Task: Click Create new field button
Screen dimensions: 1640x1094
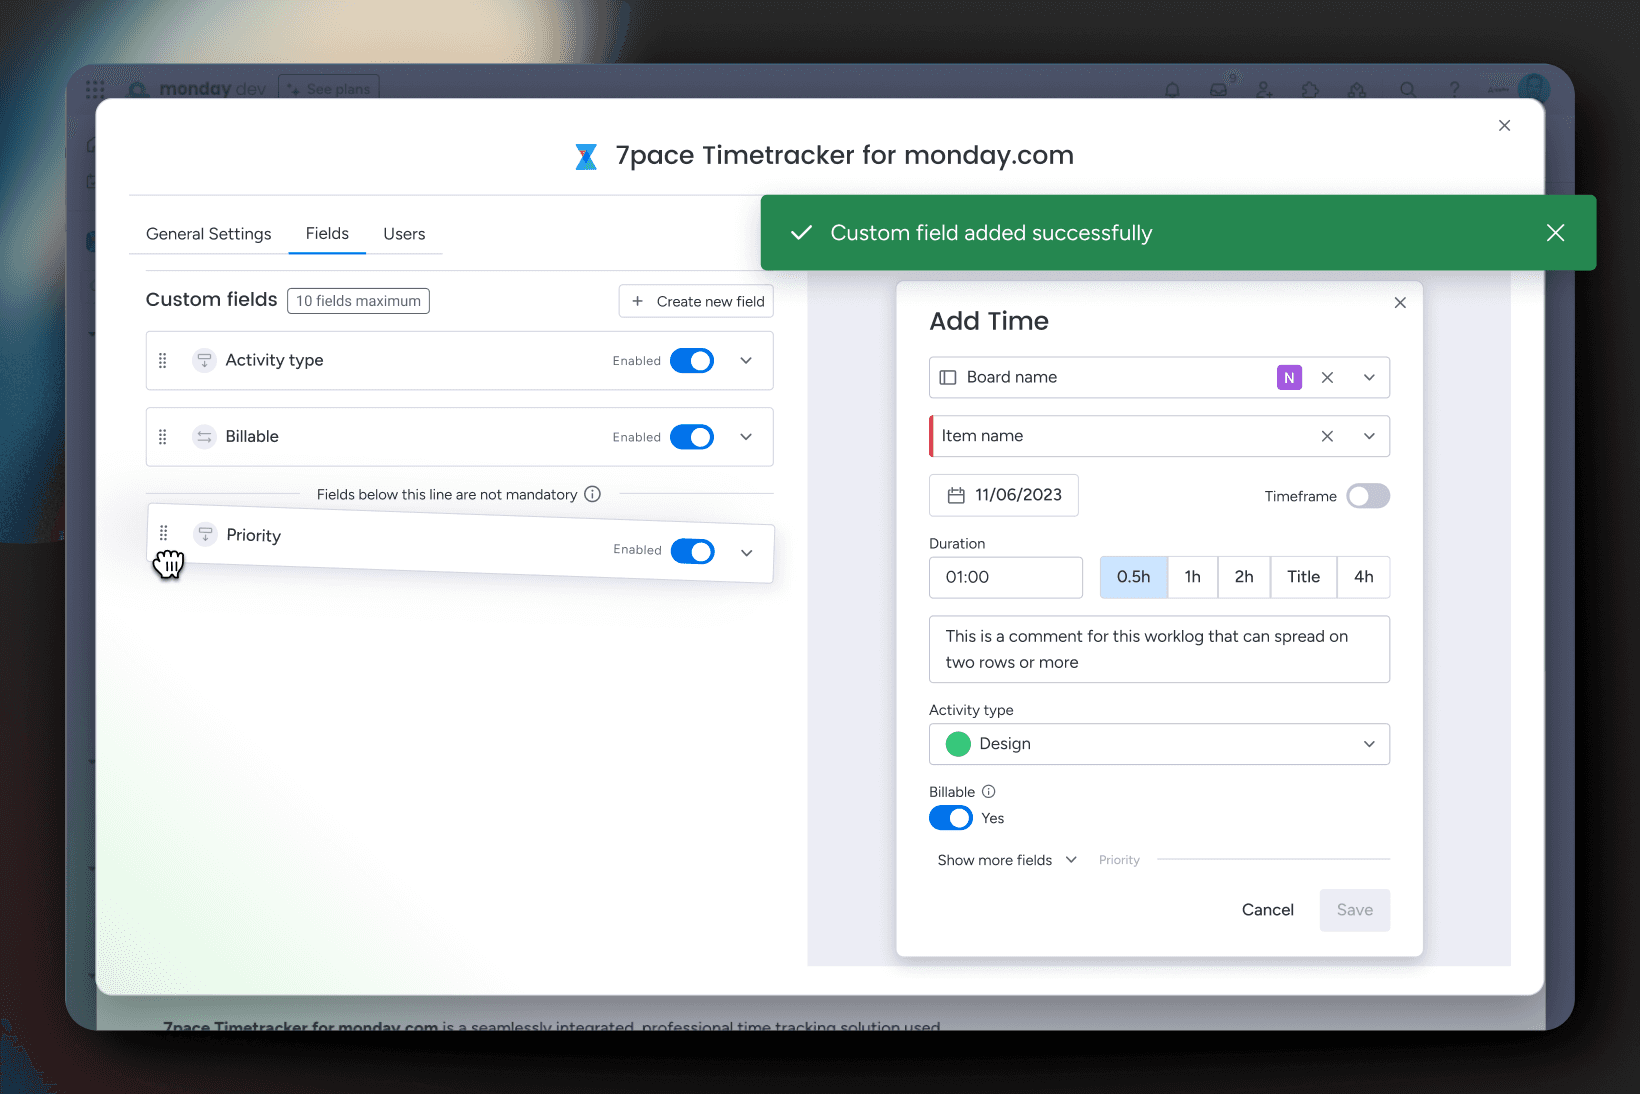Action: click(x=696, y=301)
